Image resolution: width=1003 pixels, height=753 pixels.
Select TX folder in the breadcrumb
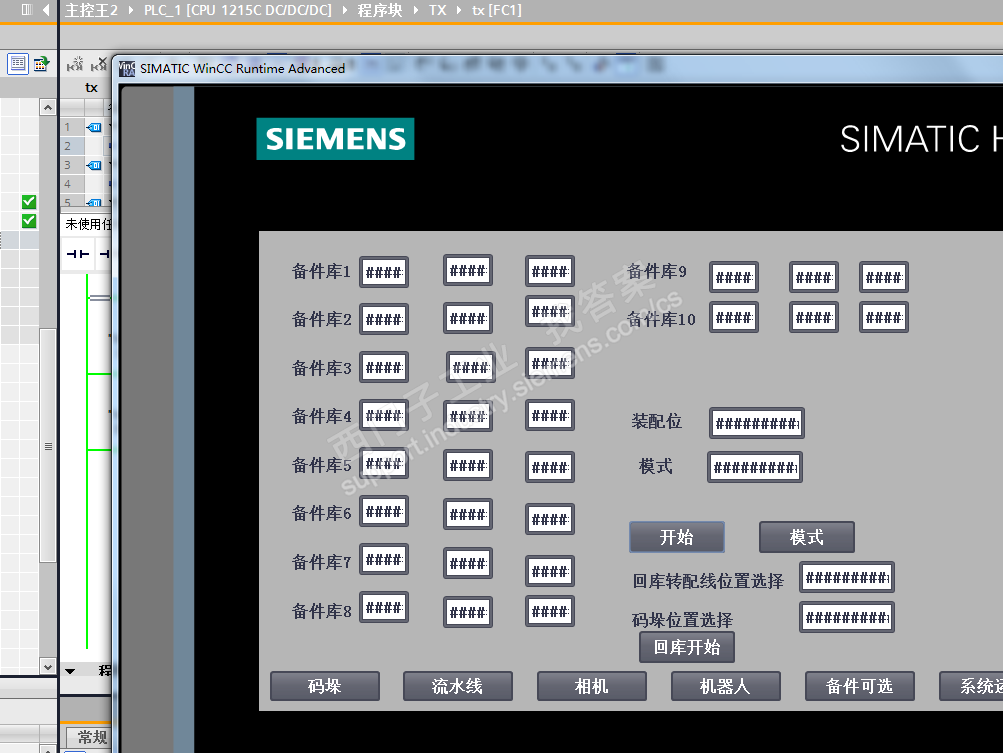pyautogui.click(x=438, y=10)
